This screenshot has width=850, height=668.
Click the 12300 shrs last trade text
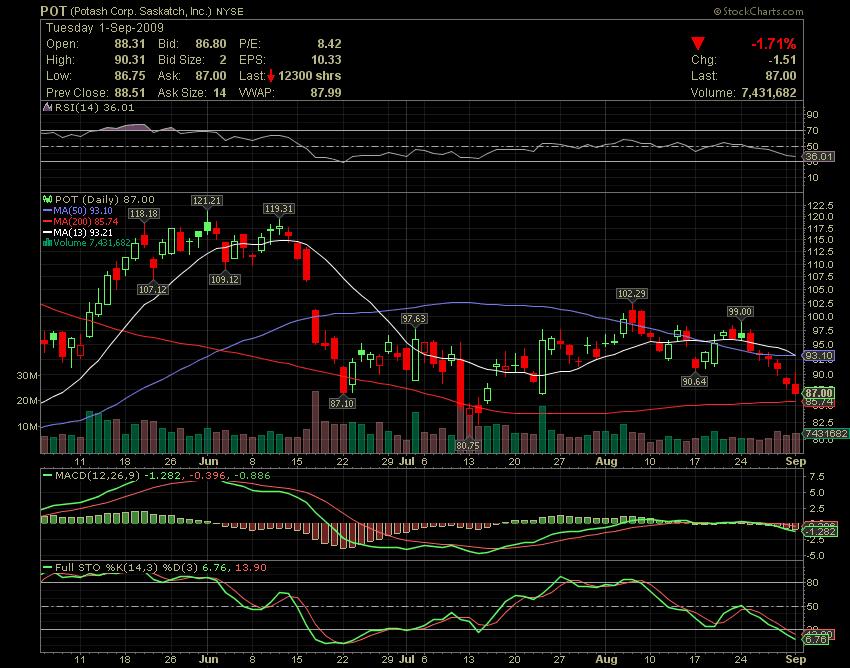310,76
